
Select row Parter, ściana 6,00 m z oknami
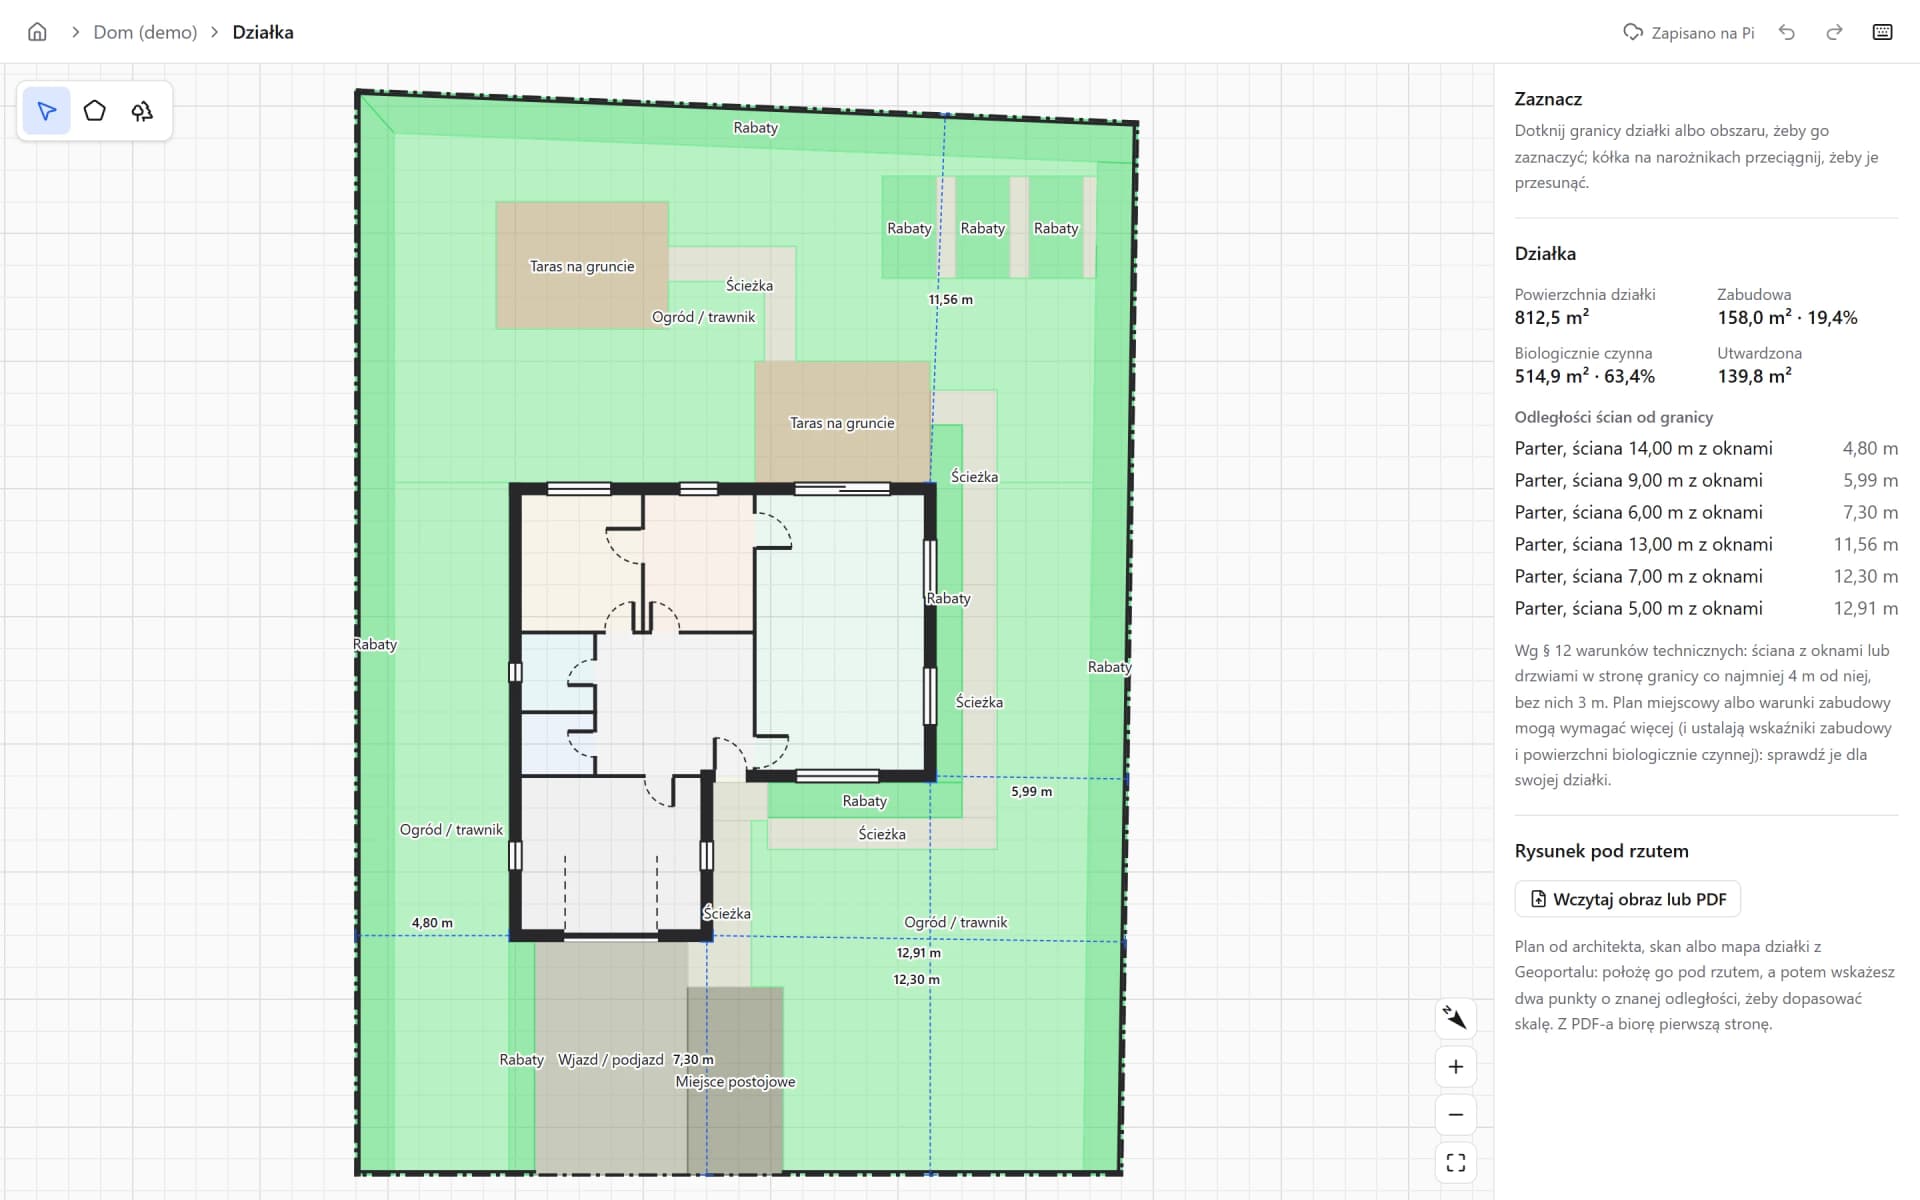tap(1706, 512)
